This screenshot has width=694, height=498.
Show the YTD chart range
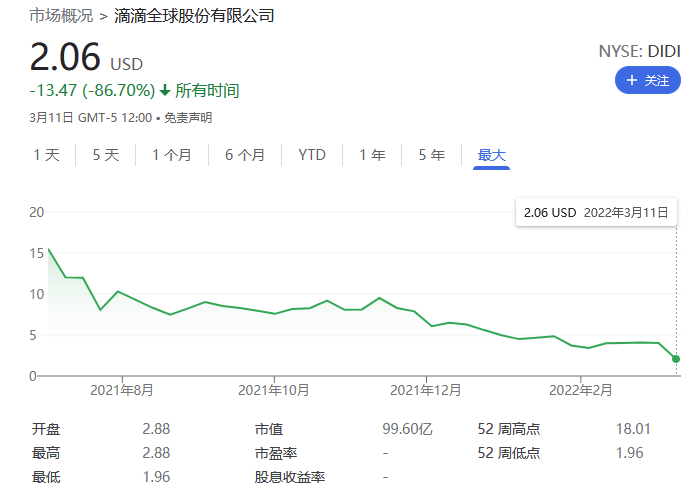[312, 155]
